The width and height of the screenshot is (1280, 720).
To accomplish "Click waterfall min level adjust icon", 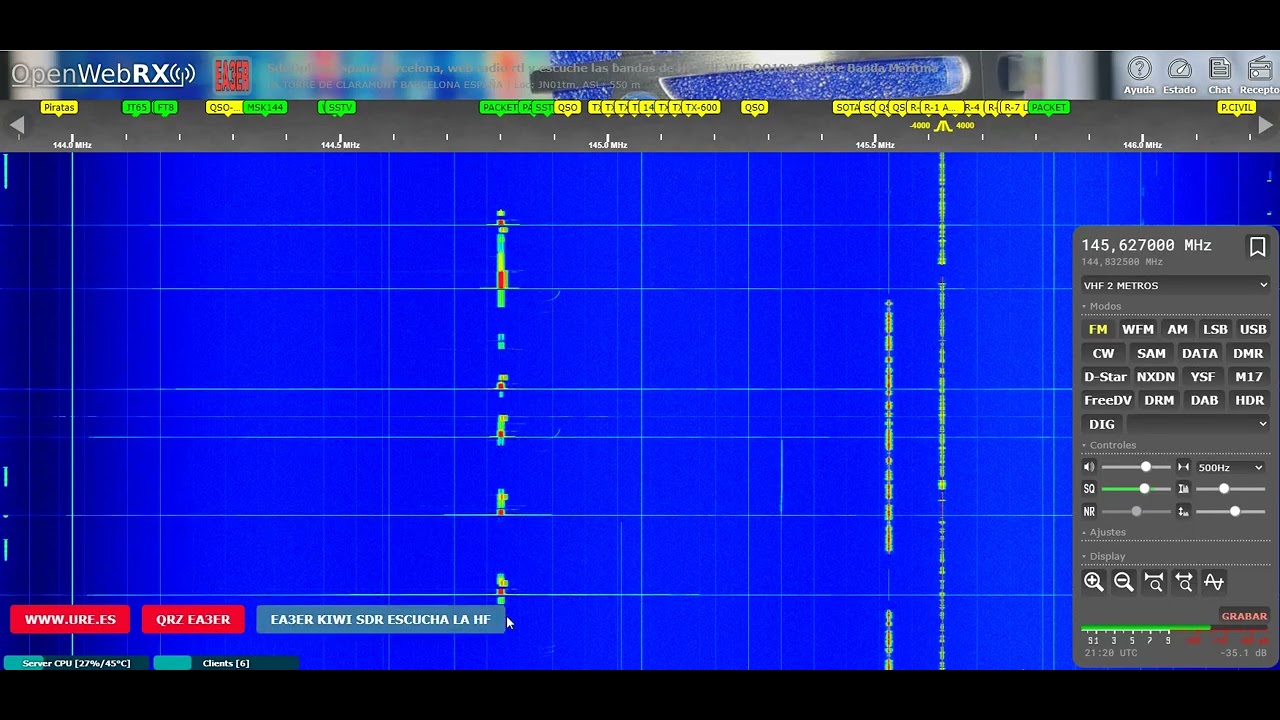I will point(1183,511).
